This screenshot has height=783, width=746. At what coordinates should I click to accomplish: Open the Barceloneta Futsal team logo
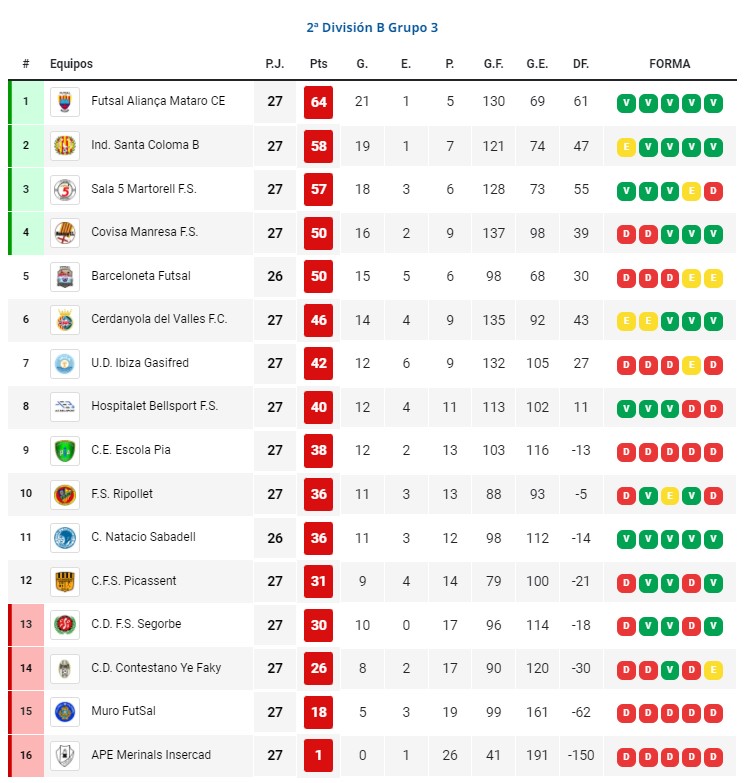(65, 276)
